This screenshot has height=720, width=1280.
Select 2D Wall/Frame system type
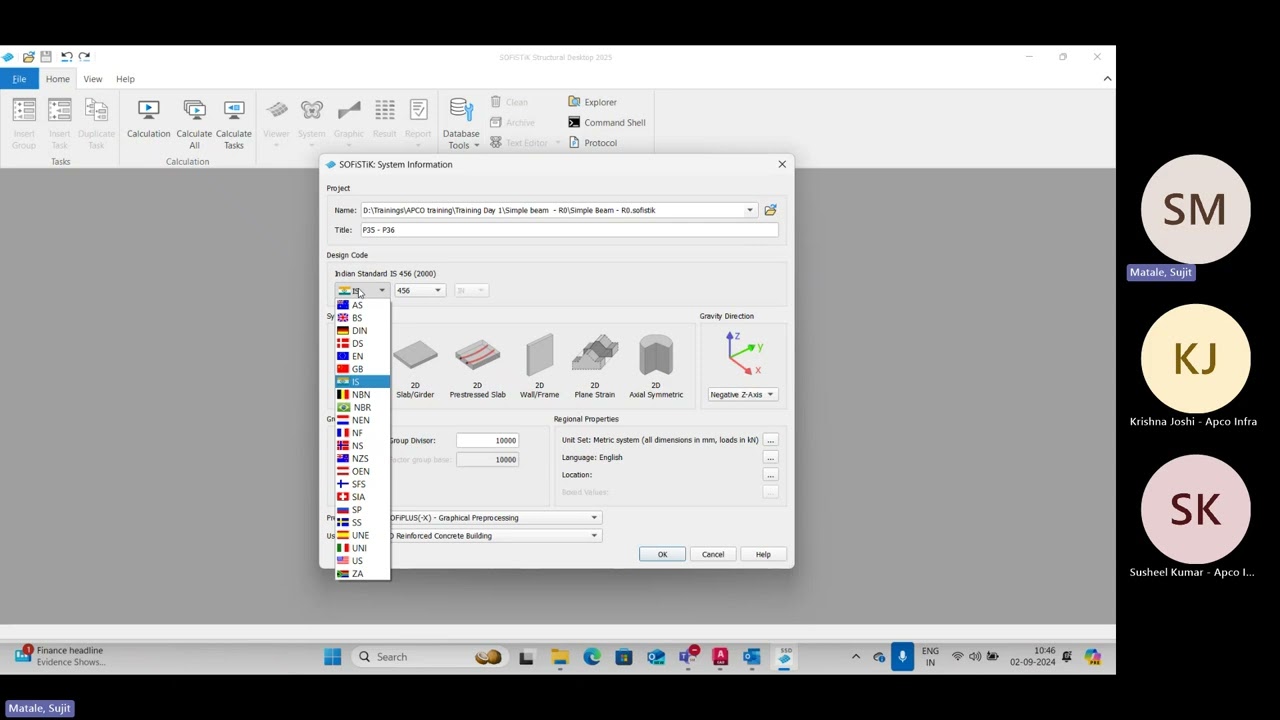(x=539, y=367)
